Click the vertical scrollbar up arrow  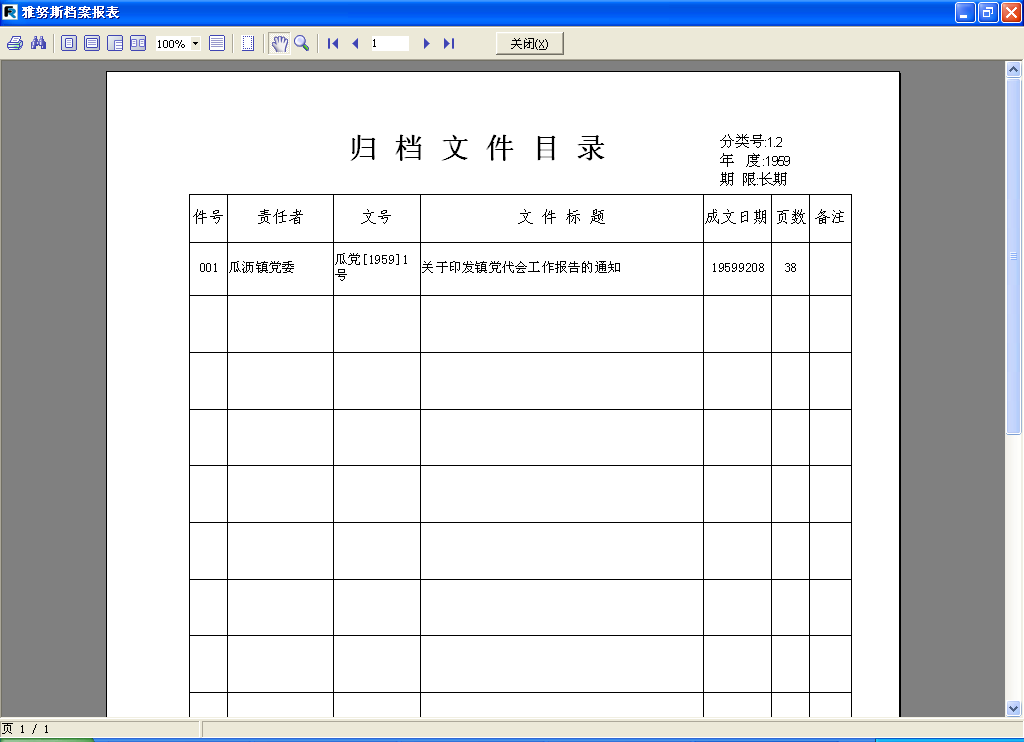click(1014, 69)
